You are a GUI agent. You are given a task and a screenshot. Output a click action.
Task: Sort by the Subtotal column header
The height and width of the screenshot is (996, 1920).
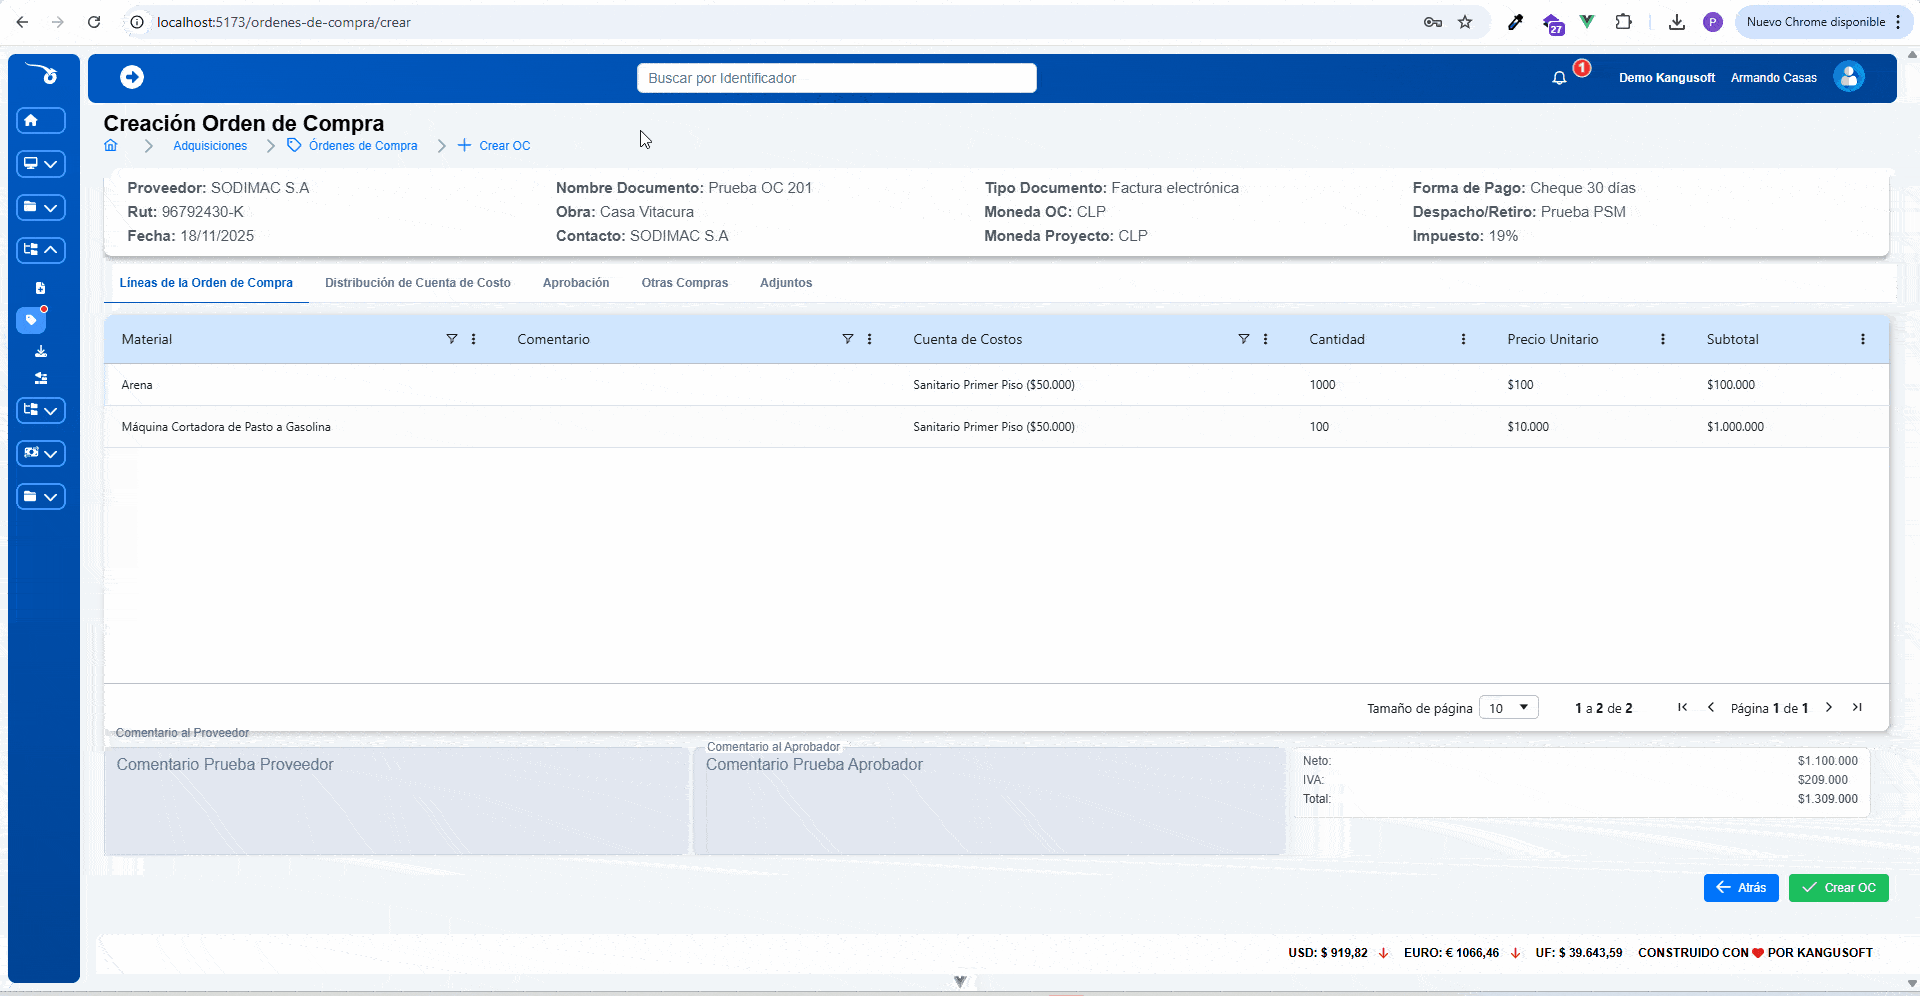[x=1732, y=339]
